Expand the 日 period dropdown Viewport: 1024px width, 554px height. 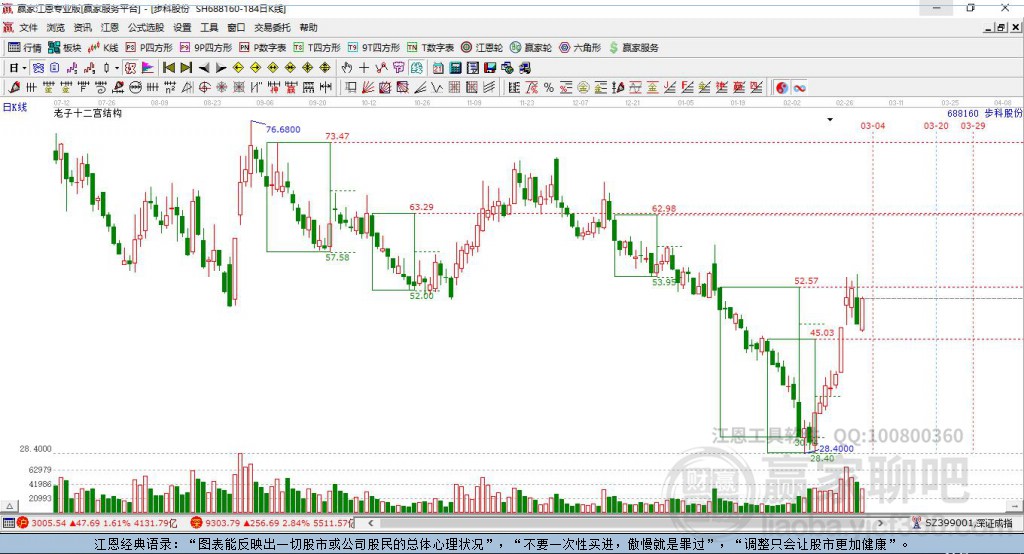pos(24,68)
